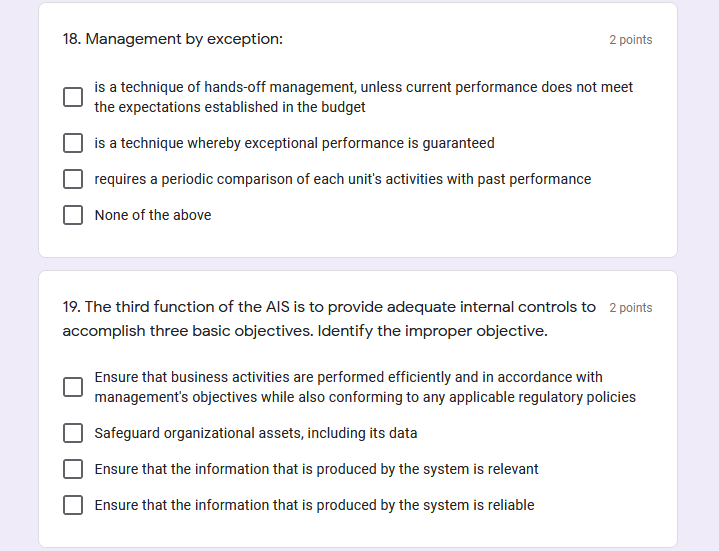Check the hands-off management technique checkbox
The width and height of the screenshot is (719, 551).
[73, 97]
